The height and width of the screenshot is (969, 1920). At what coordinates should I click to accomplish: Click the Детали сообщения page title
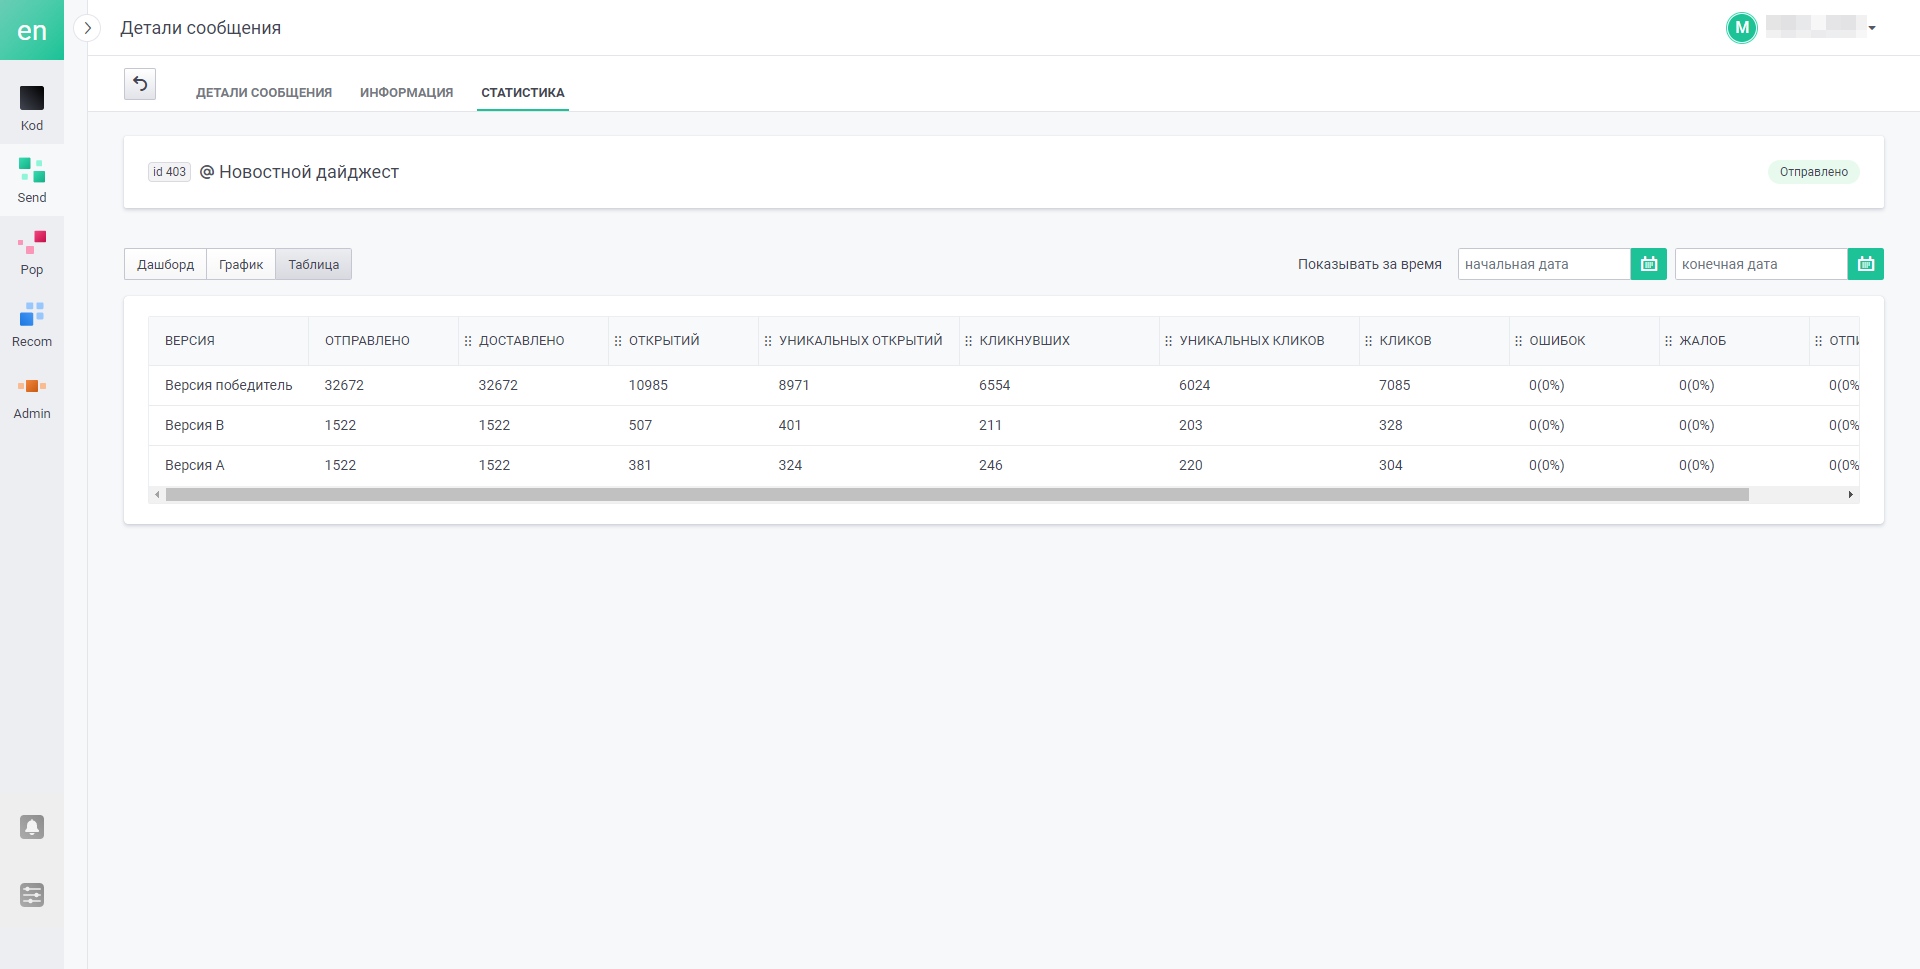[201, 28]
